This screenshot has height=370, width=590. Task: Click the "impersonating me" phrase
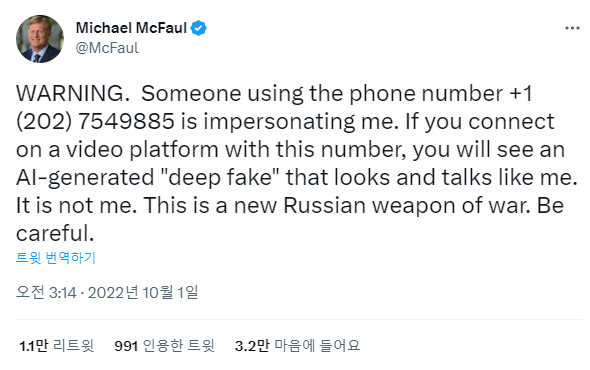click(x=301, y=122)
